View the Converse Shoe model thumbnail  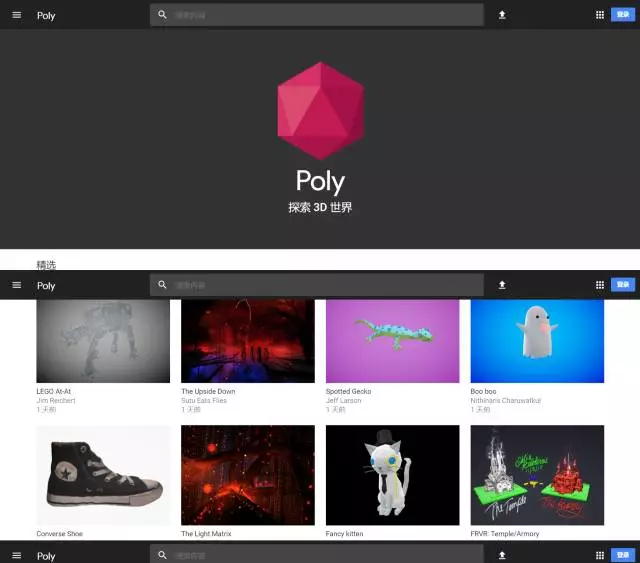[x=103, y=475]
